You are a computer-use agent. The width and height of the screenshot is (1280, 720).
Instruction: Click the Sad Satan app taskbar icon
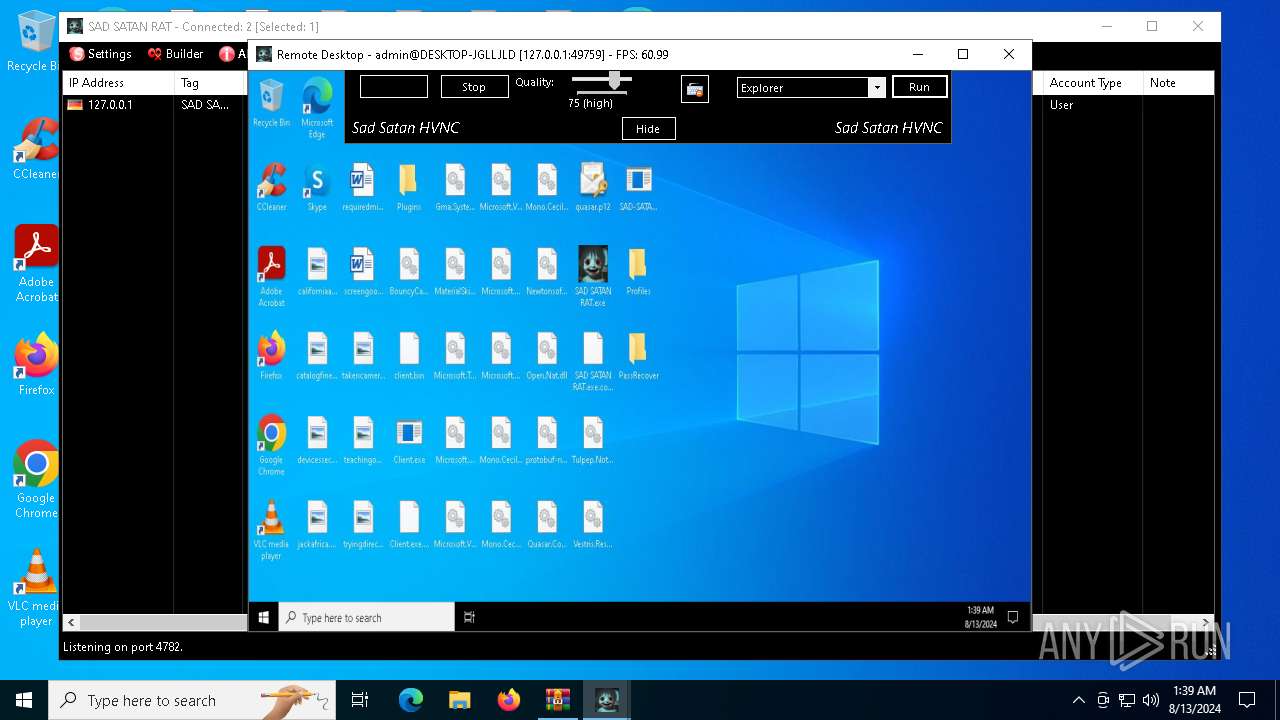click(607, 700)
